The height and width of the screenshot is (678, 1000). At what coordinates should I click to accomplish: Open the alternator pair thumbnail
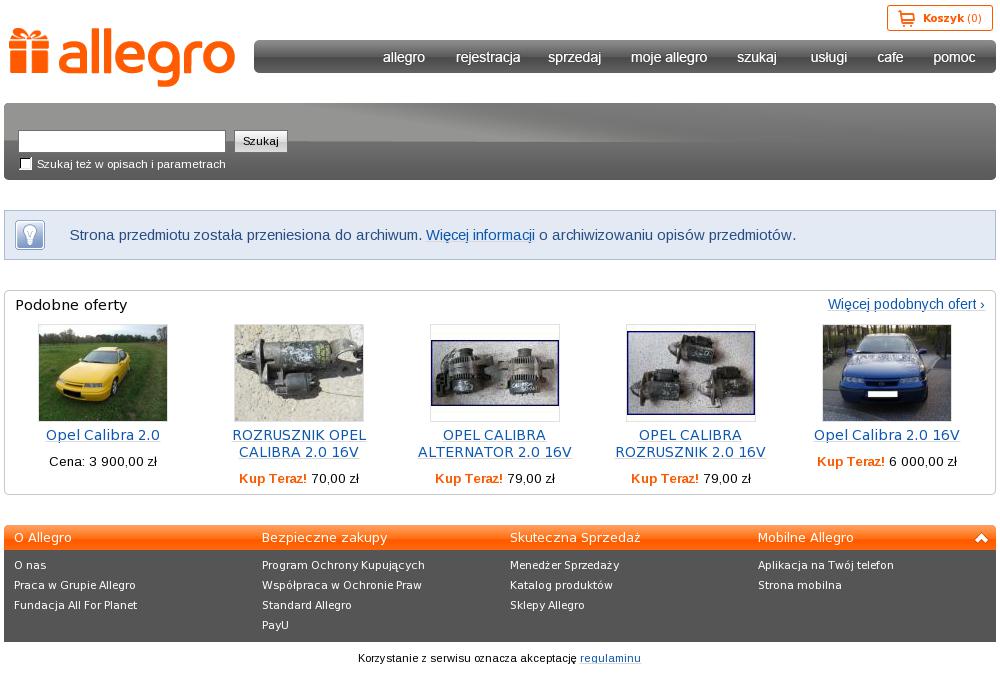coord(495,372)
